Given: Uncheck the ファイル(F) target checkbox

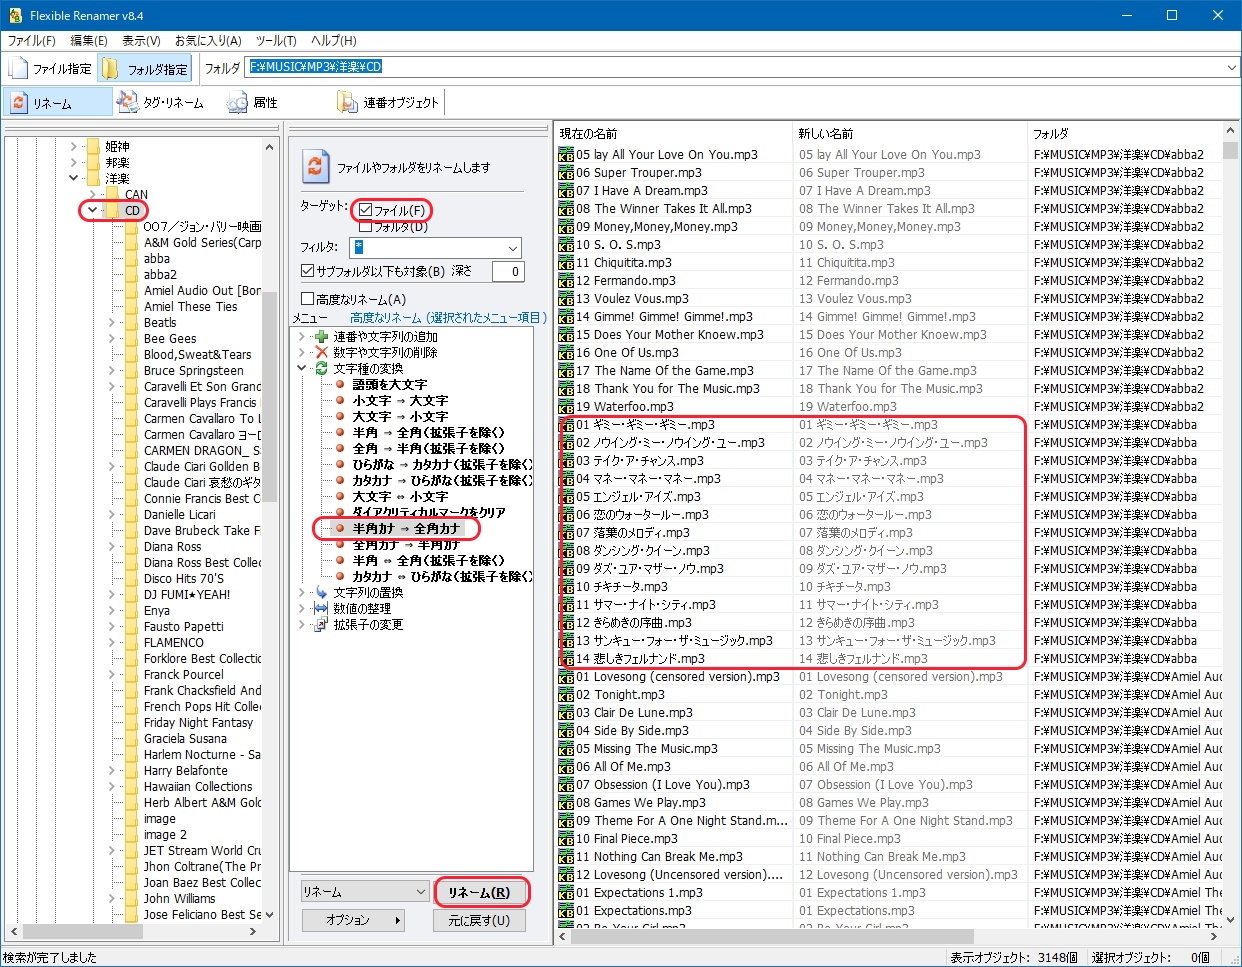Looking at the screenshot, I should click(x=365, y=210).
